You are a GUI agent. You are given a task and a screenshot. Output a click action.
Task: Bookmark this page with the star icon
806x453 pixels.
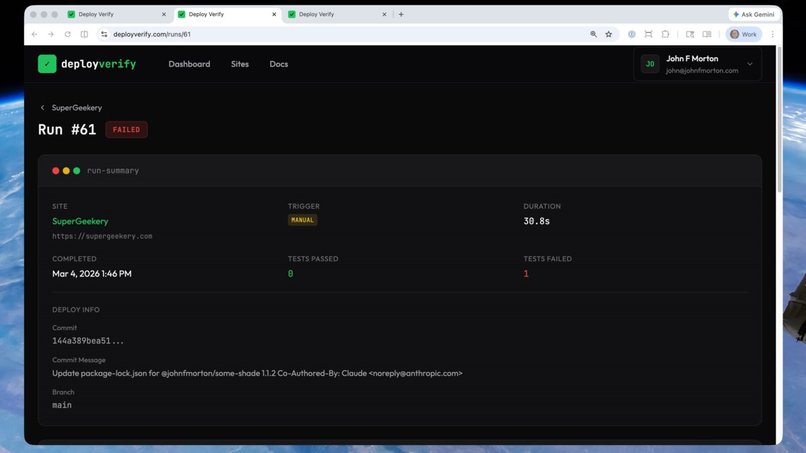coord(609,34)
